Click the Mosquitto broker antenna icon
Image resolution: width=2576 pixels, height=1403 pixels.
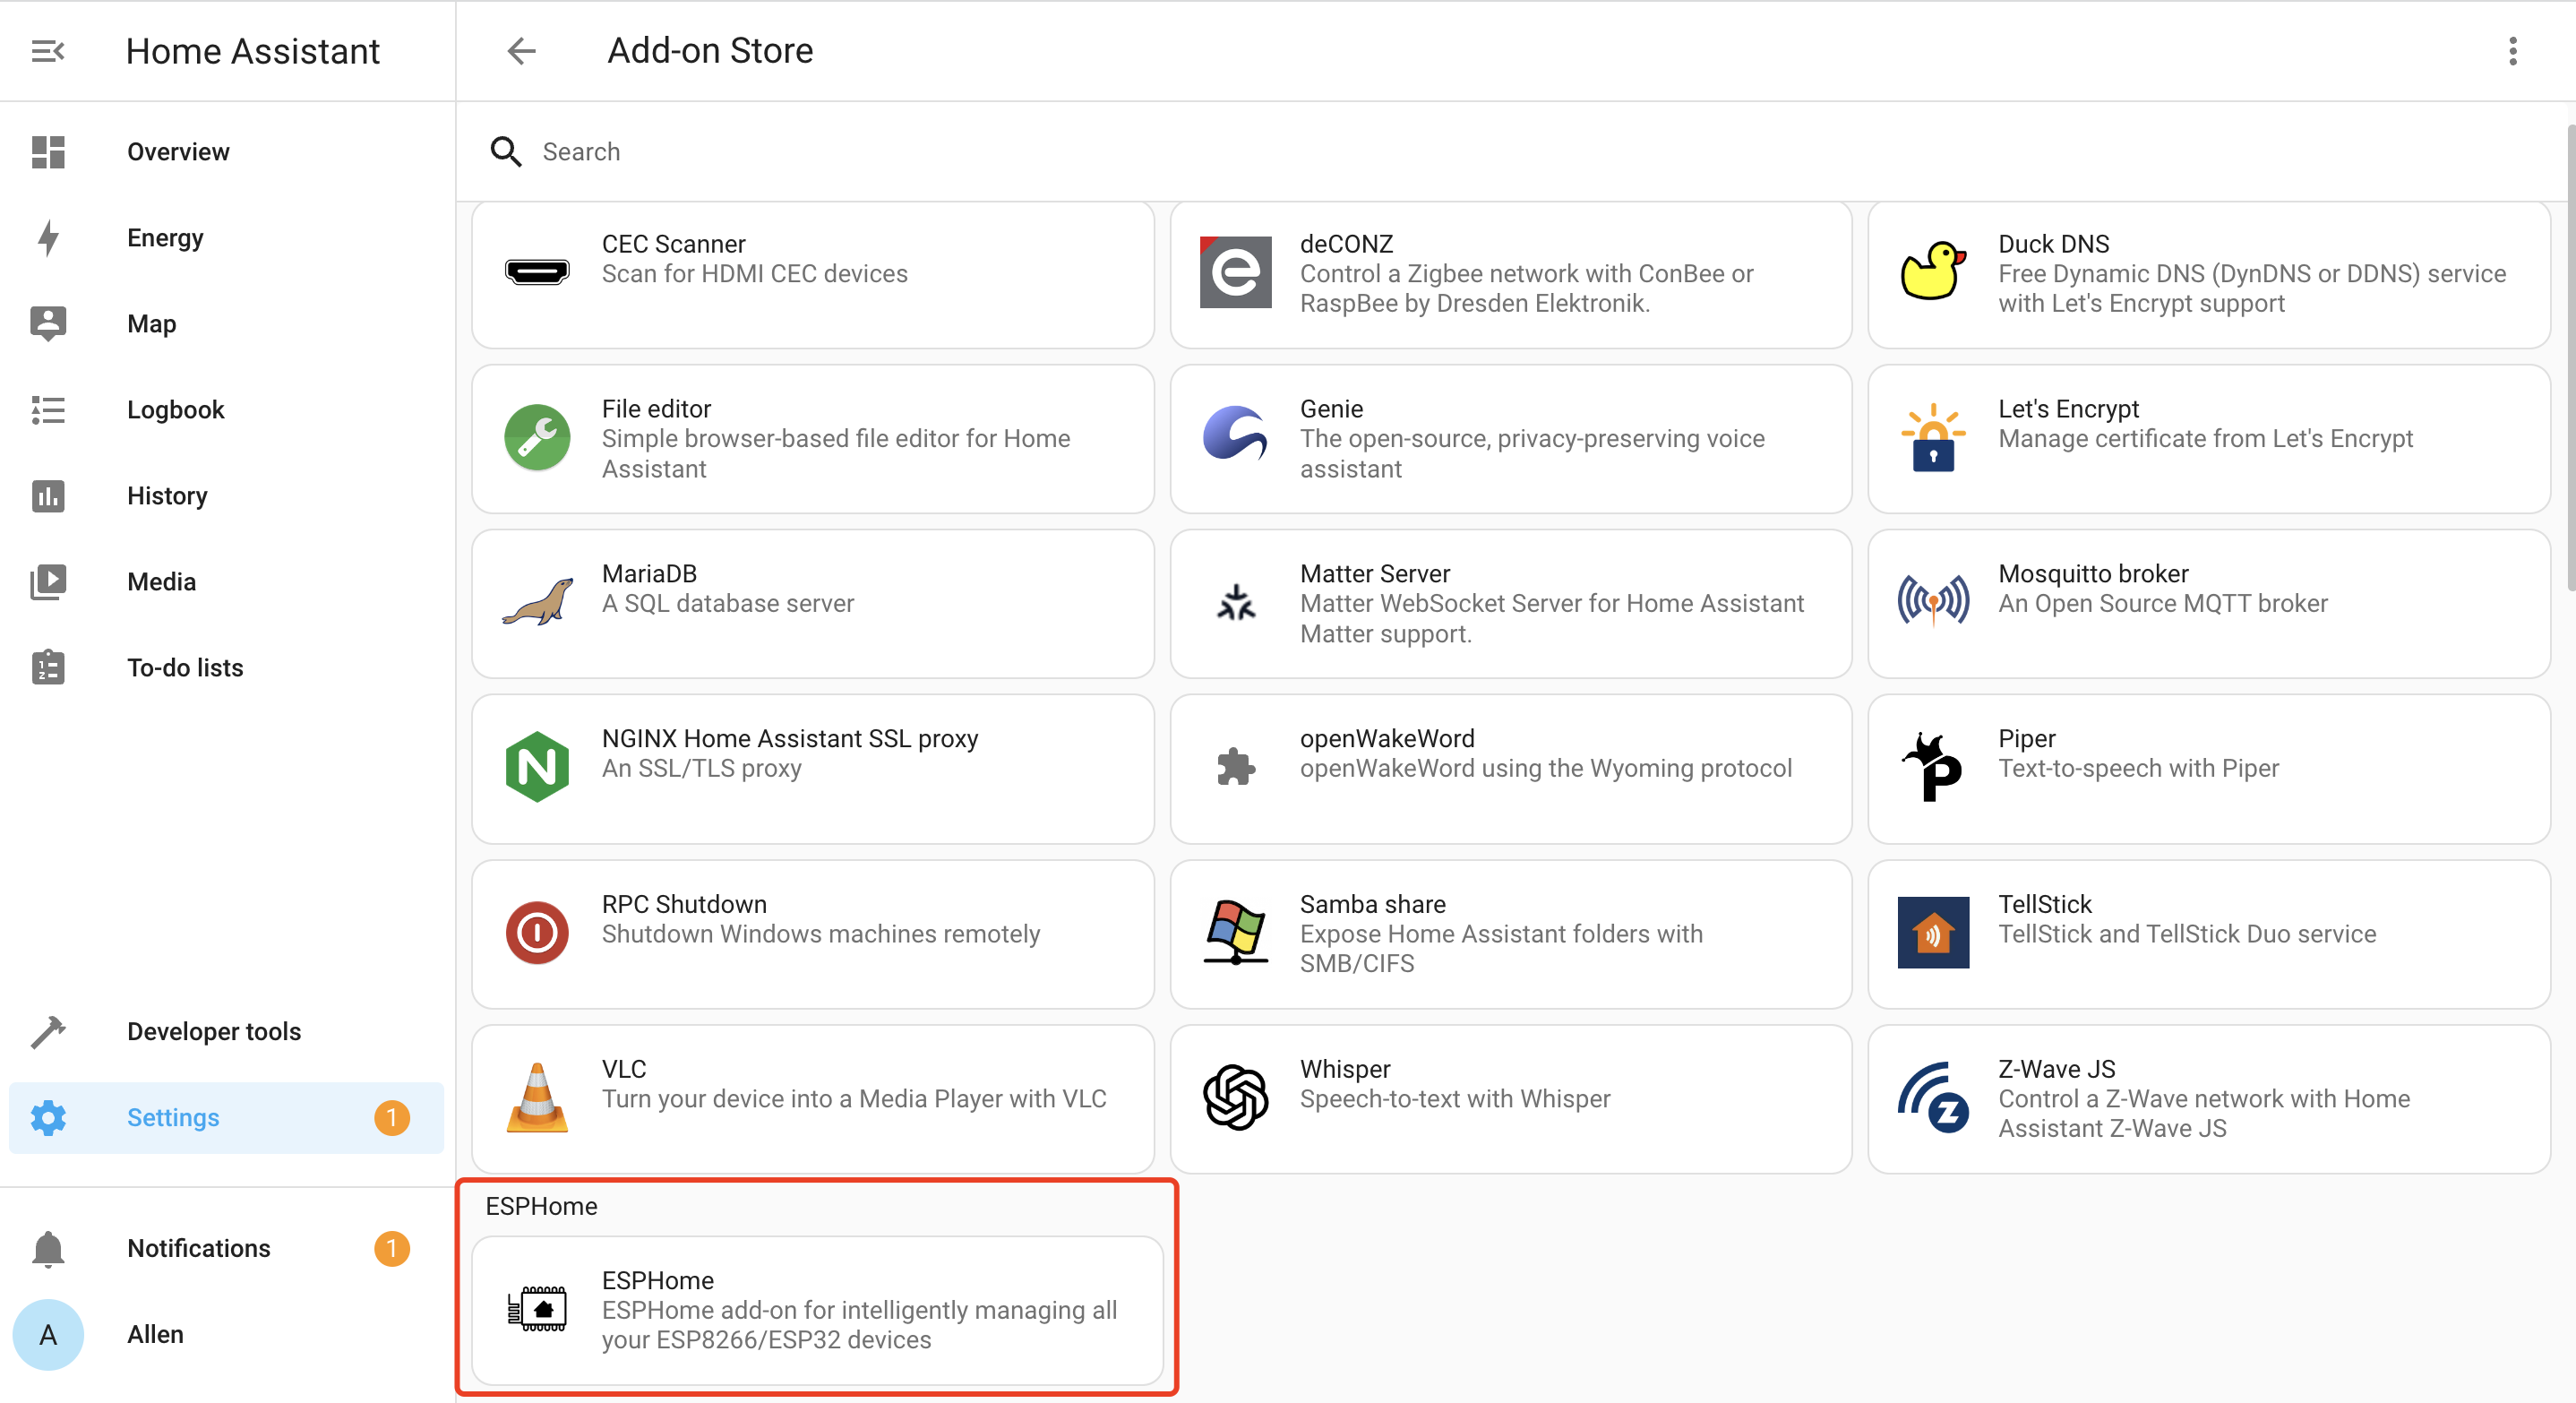[1932, 602]
